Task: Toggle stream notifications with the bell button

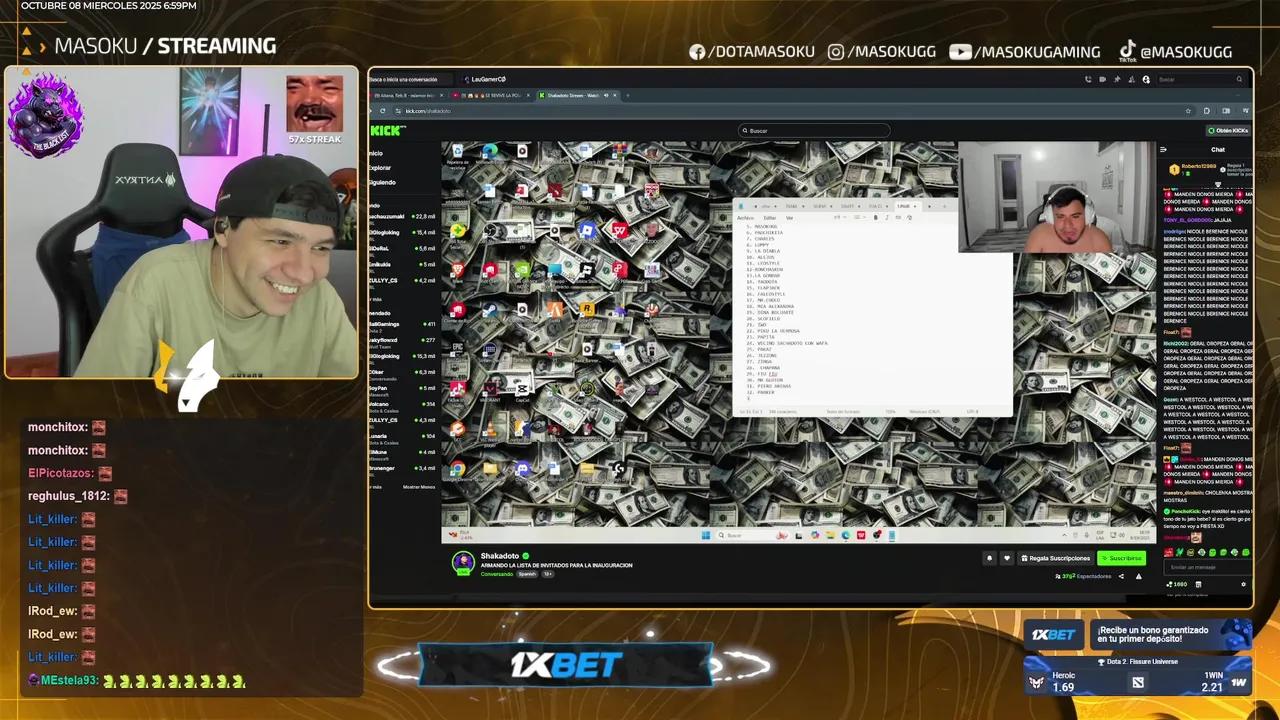Action: pos(990,558)
